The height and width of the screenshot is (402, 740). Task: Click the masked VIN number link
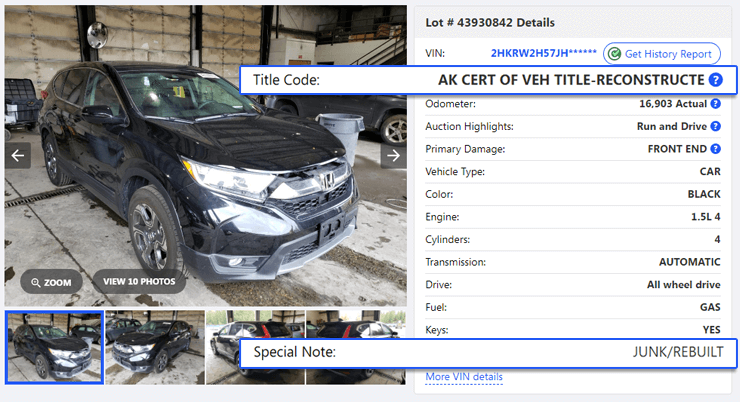point(544,53)
